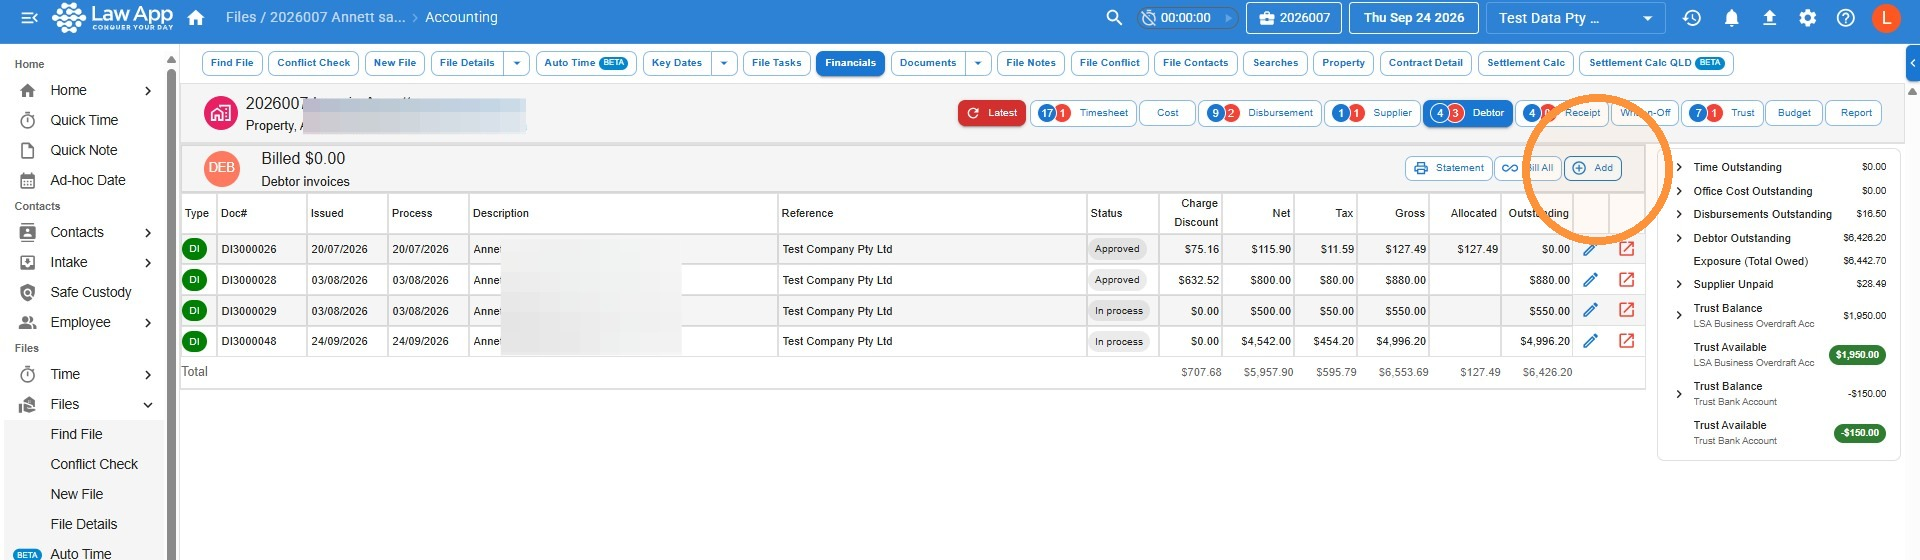The height and width of the screenshot is (560, 1920).
Task: Expand Intake sidebar item
Action: [148, 262]
